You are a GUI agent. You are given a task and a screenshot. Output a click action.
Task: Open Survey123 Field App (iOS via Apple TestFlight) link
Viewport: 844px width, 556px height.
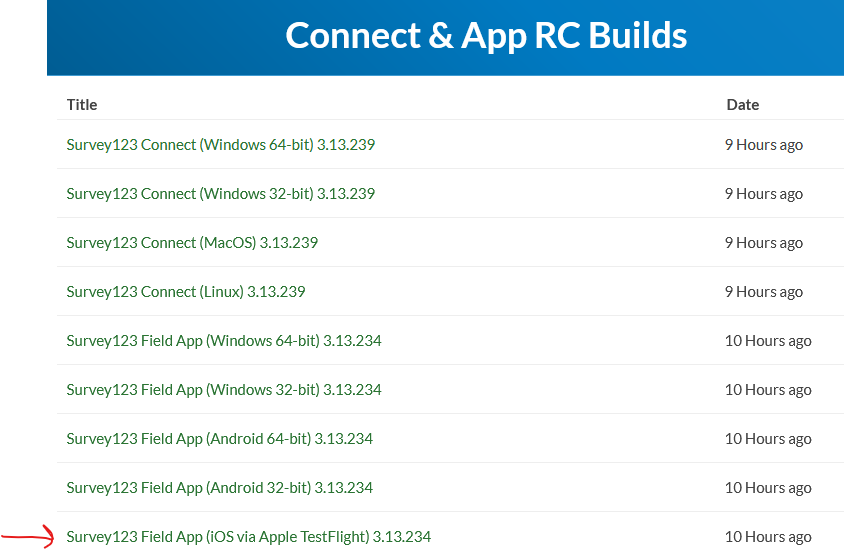(x=249, y=537)
